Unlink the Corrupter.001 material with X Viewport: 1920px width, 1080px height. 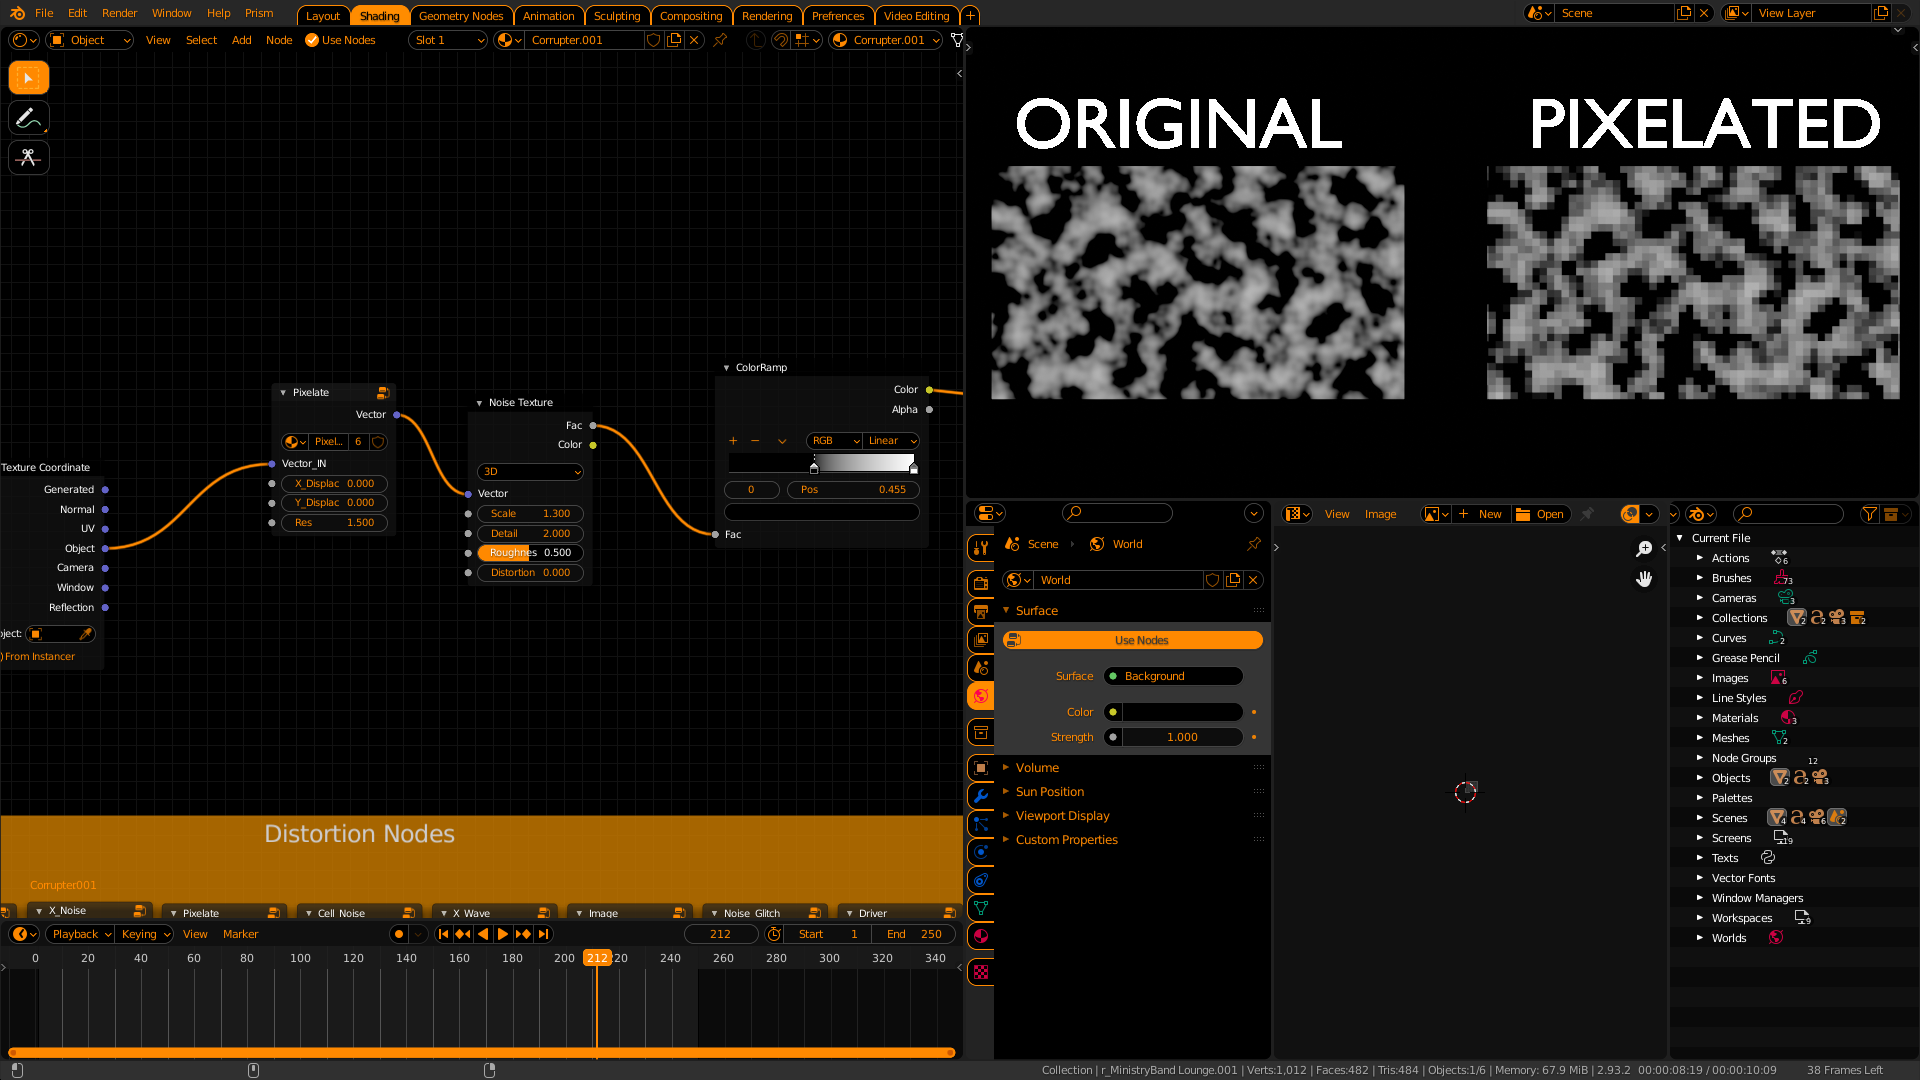click(x=694, y=40)
